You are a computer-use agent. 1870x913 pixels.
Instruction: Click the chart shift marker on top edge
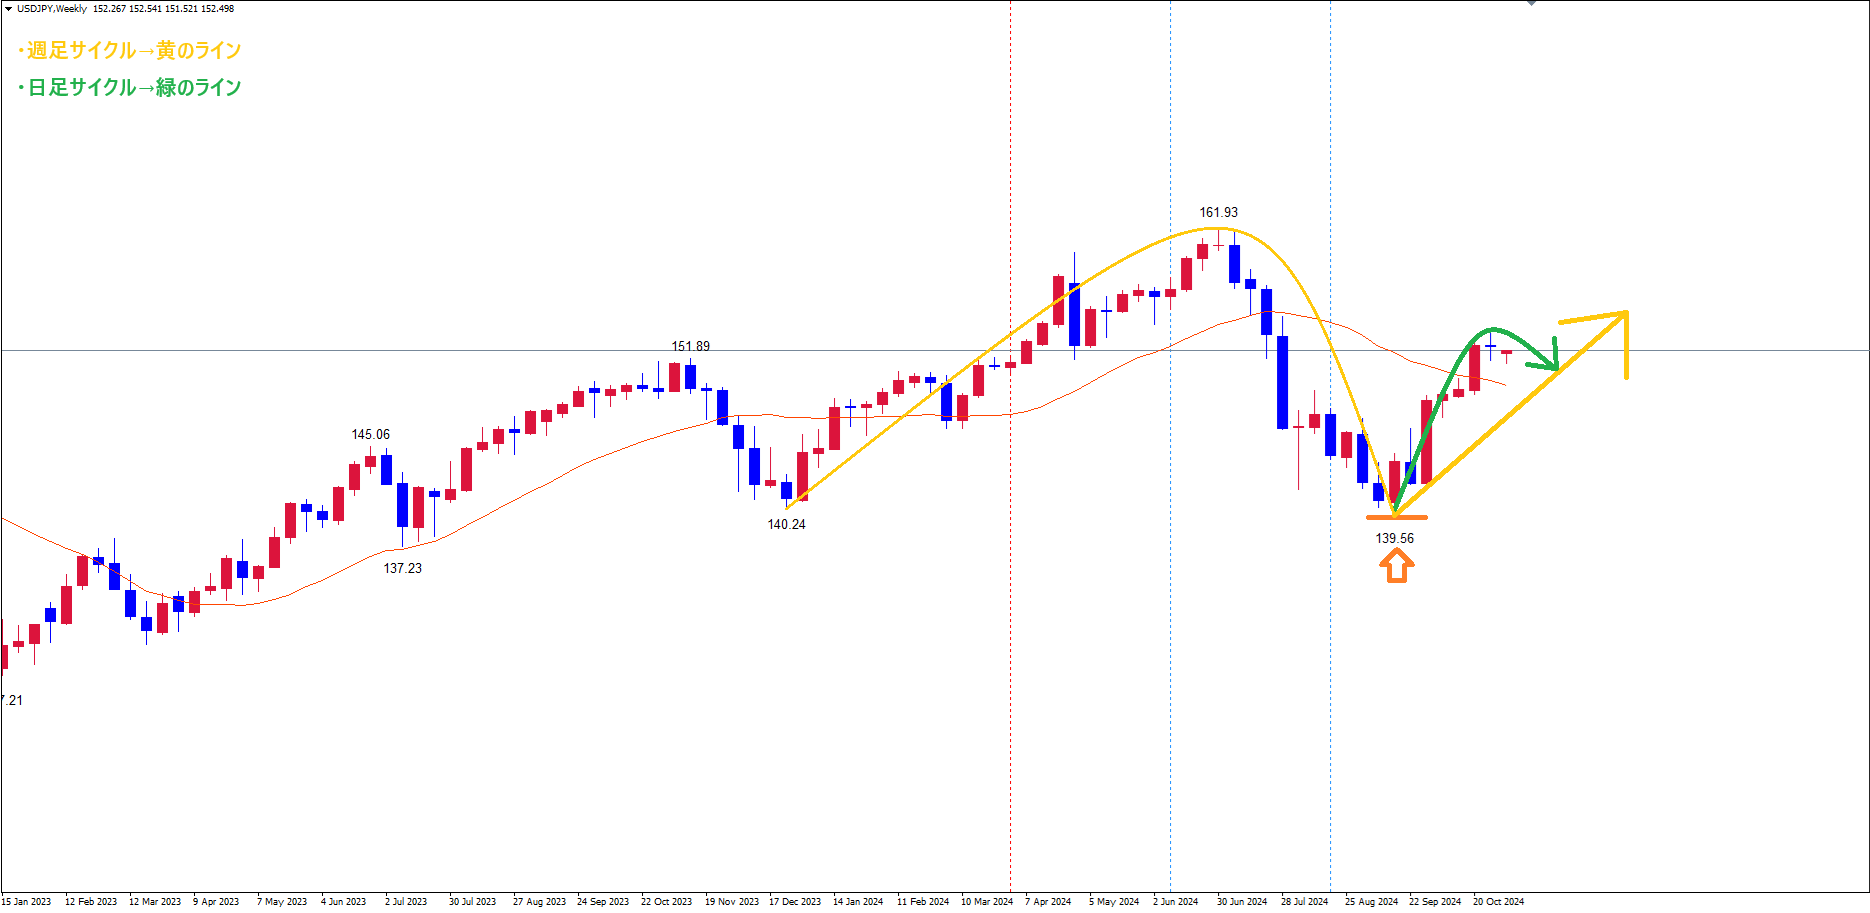point(1531,4)
